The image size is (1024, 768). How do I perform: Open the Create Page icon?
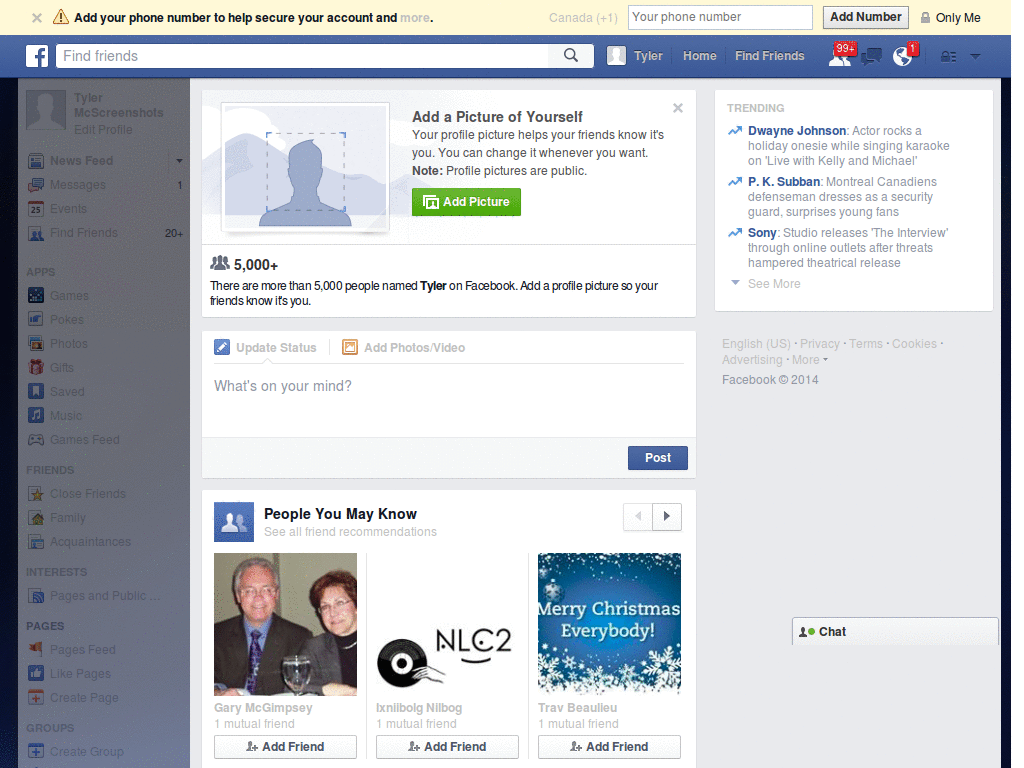(36, 697)
